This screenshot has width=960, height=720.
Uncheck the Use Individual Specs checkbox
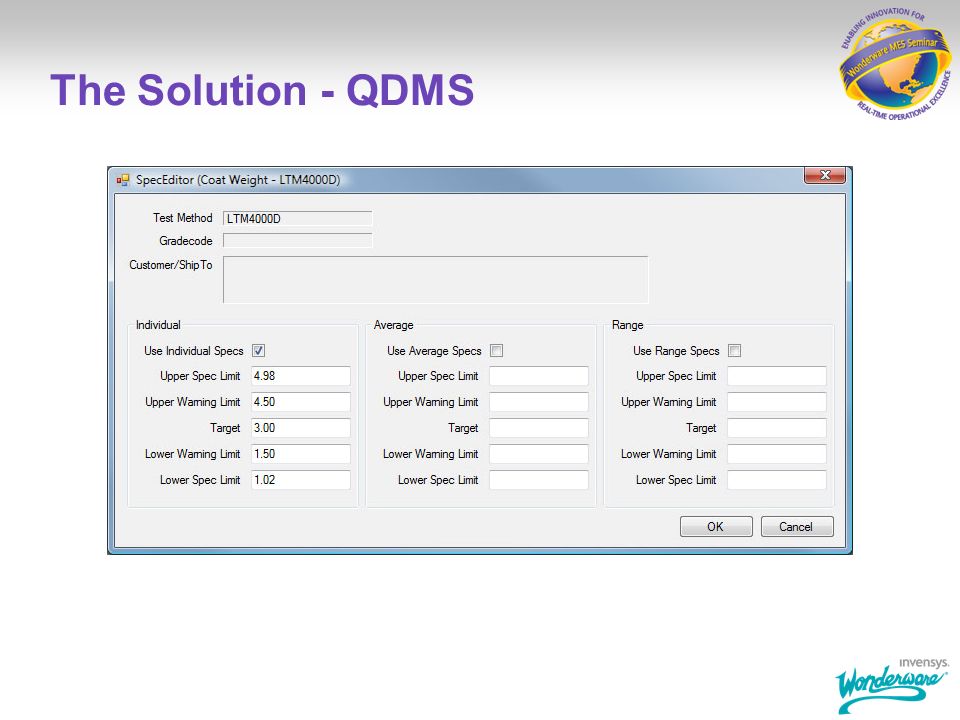click(x=258, y=351)
